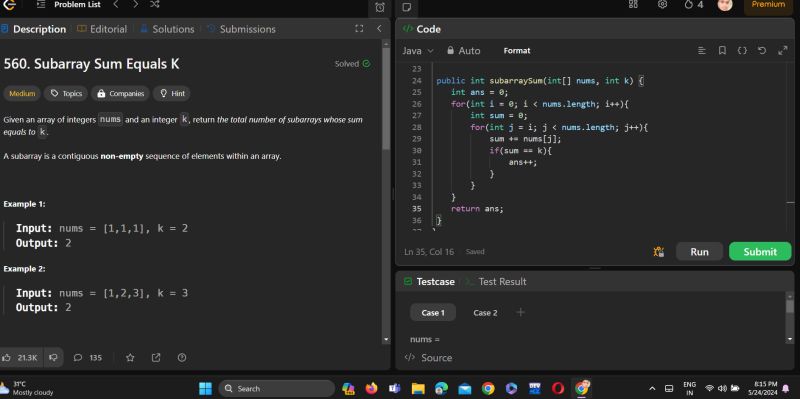Click the taskbar Search box
Screen dimensions: 800x399
(x=277, y=389)
